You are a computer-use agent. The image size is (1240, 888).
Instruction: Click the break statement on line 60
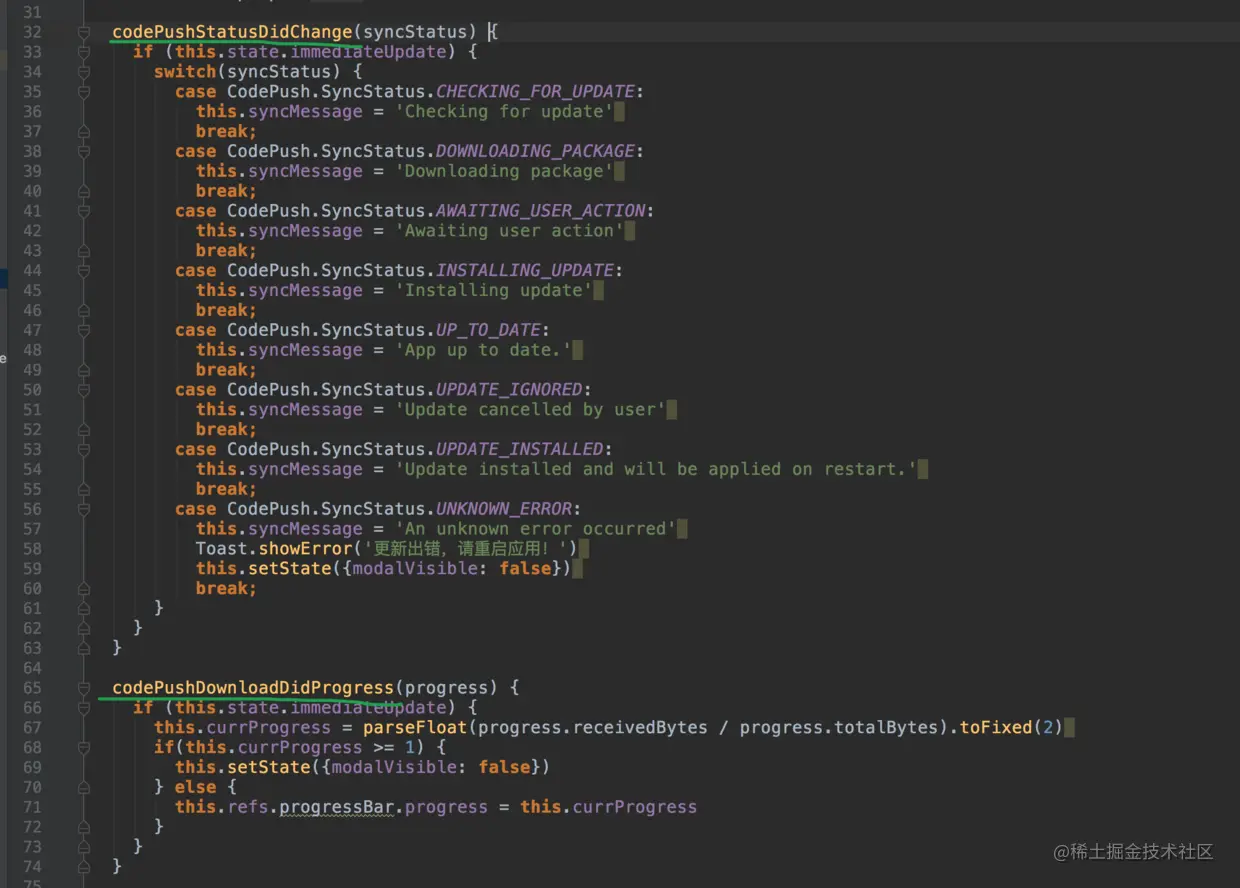pyautogui.click(x=226, y=588)
